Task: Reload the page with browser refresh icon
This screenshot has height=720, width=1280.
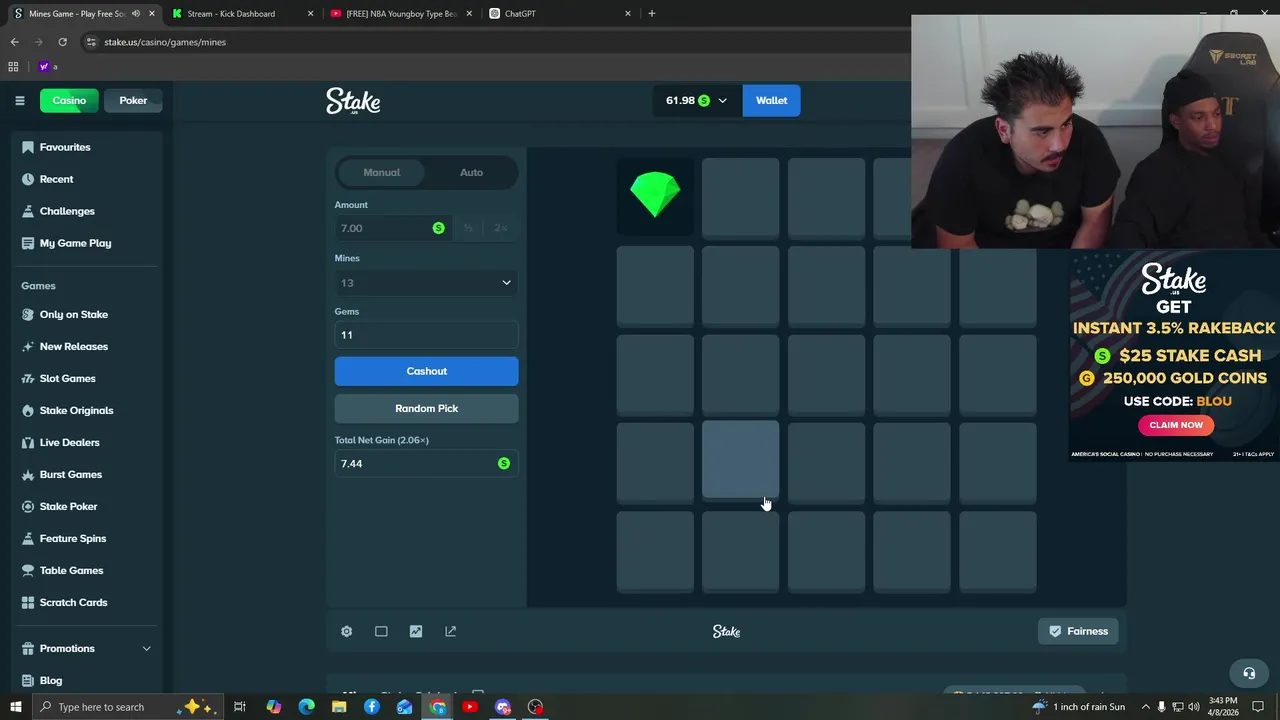Action: 62,42
